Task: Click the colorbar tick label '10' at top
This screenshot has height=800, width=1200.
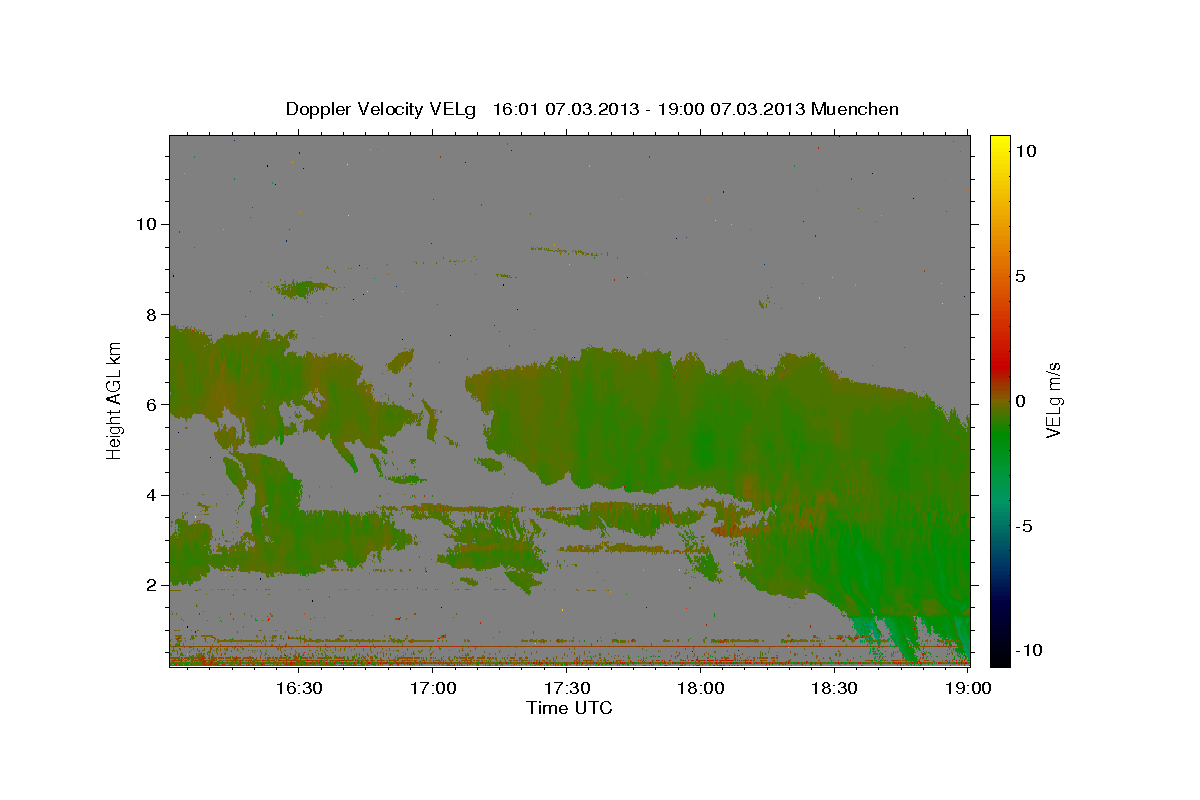Action: (x=1025, y=151)
